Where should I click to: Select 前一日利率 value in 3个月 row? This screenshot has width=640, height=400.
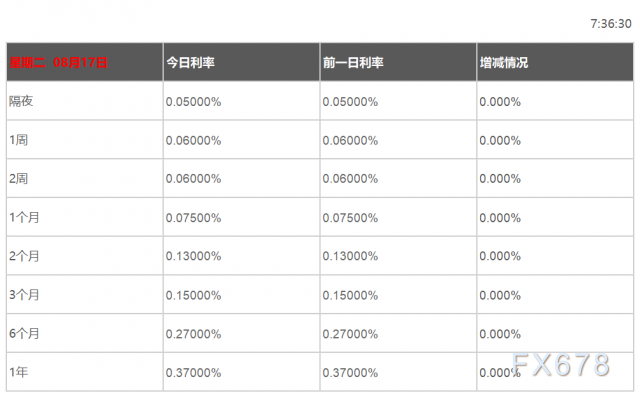(350, 295)
